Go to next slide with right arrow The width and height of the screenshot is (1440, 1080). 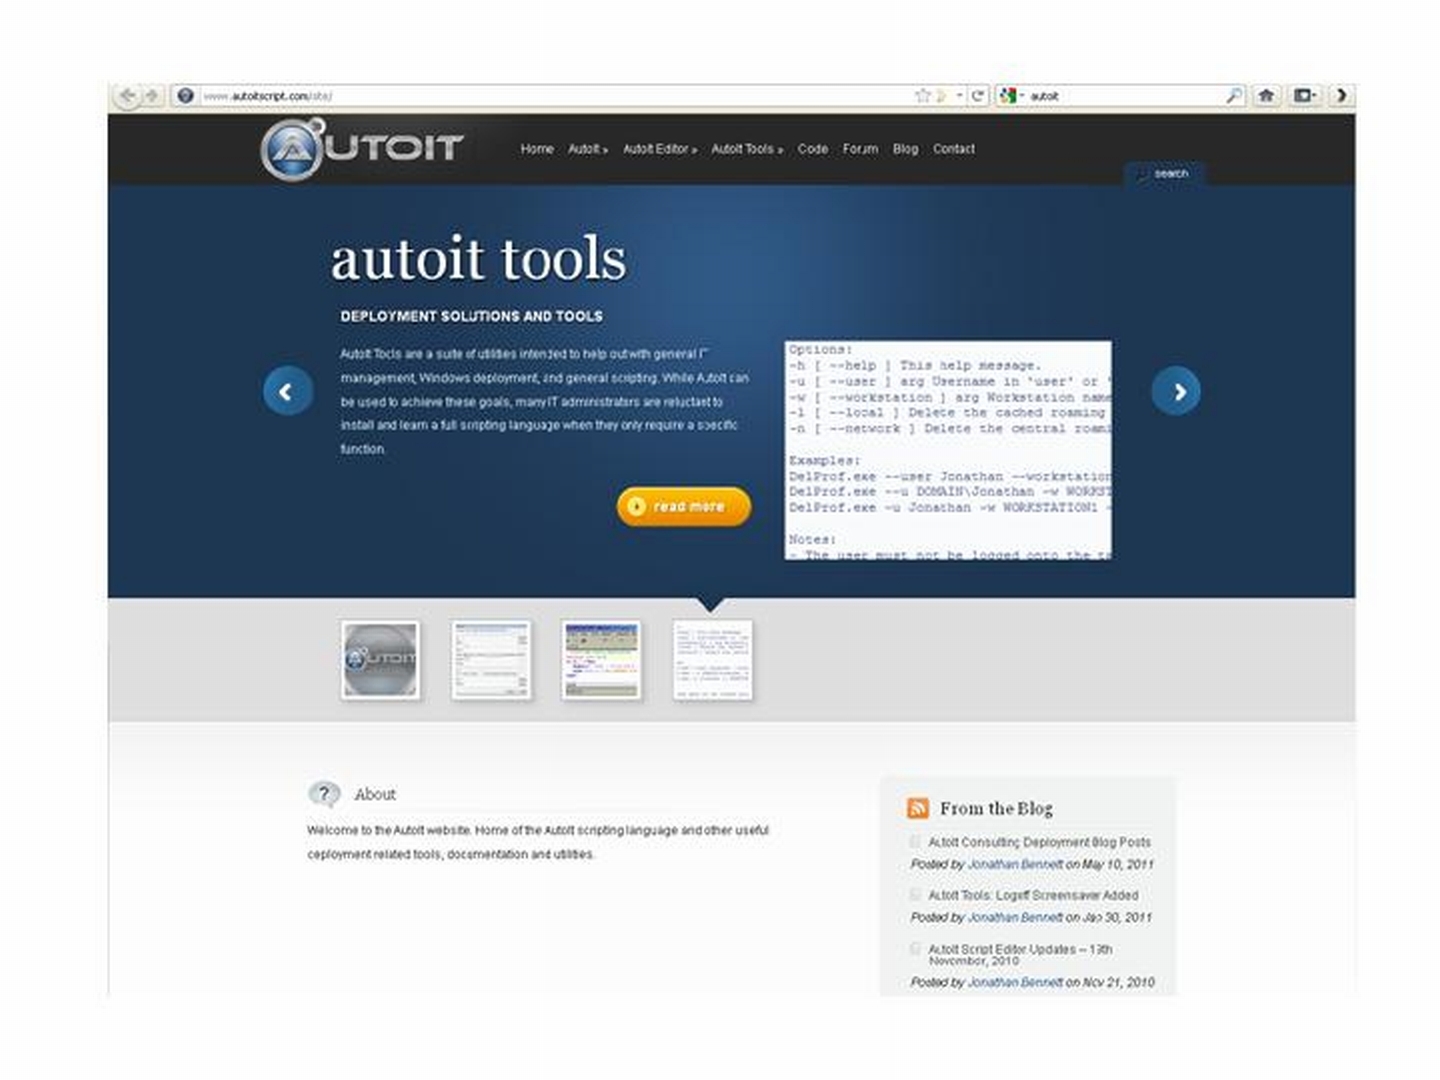click(x=1176, y=391)
